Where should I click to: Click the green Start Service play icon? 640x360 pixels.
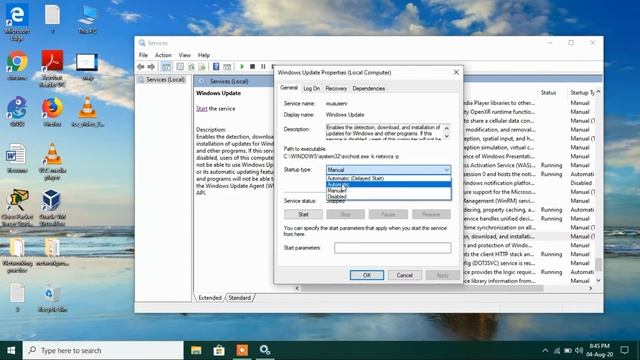point(242,67)
